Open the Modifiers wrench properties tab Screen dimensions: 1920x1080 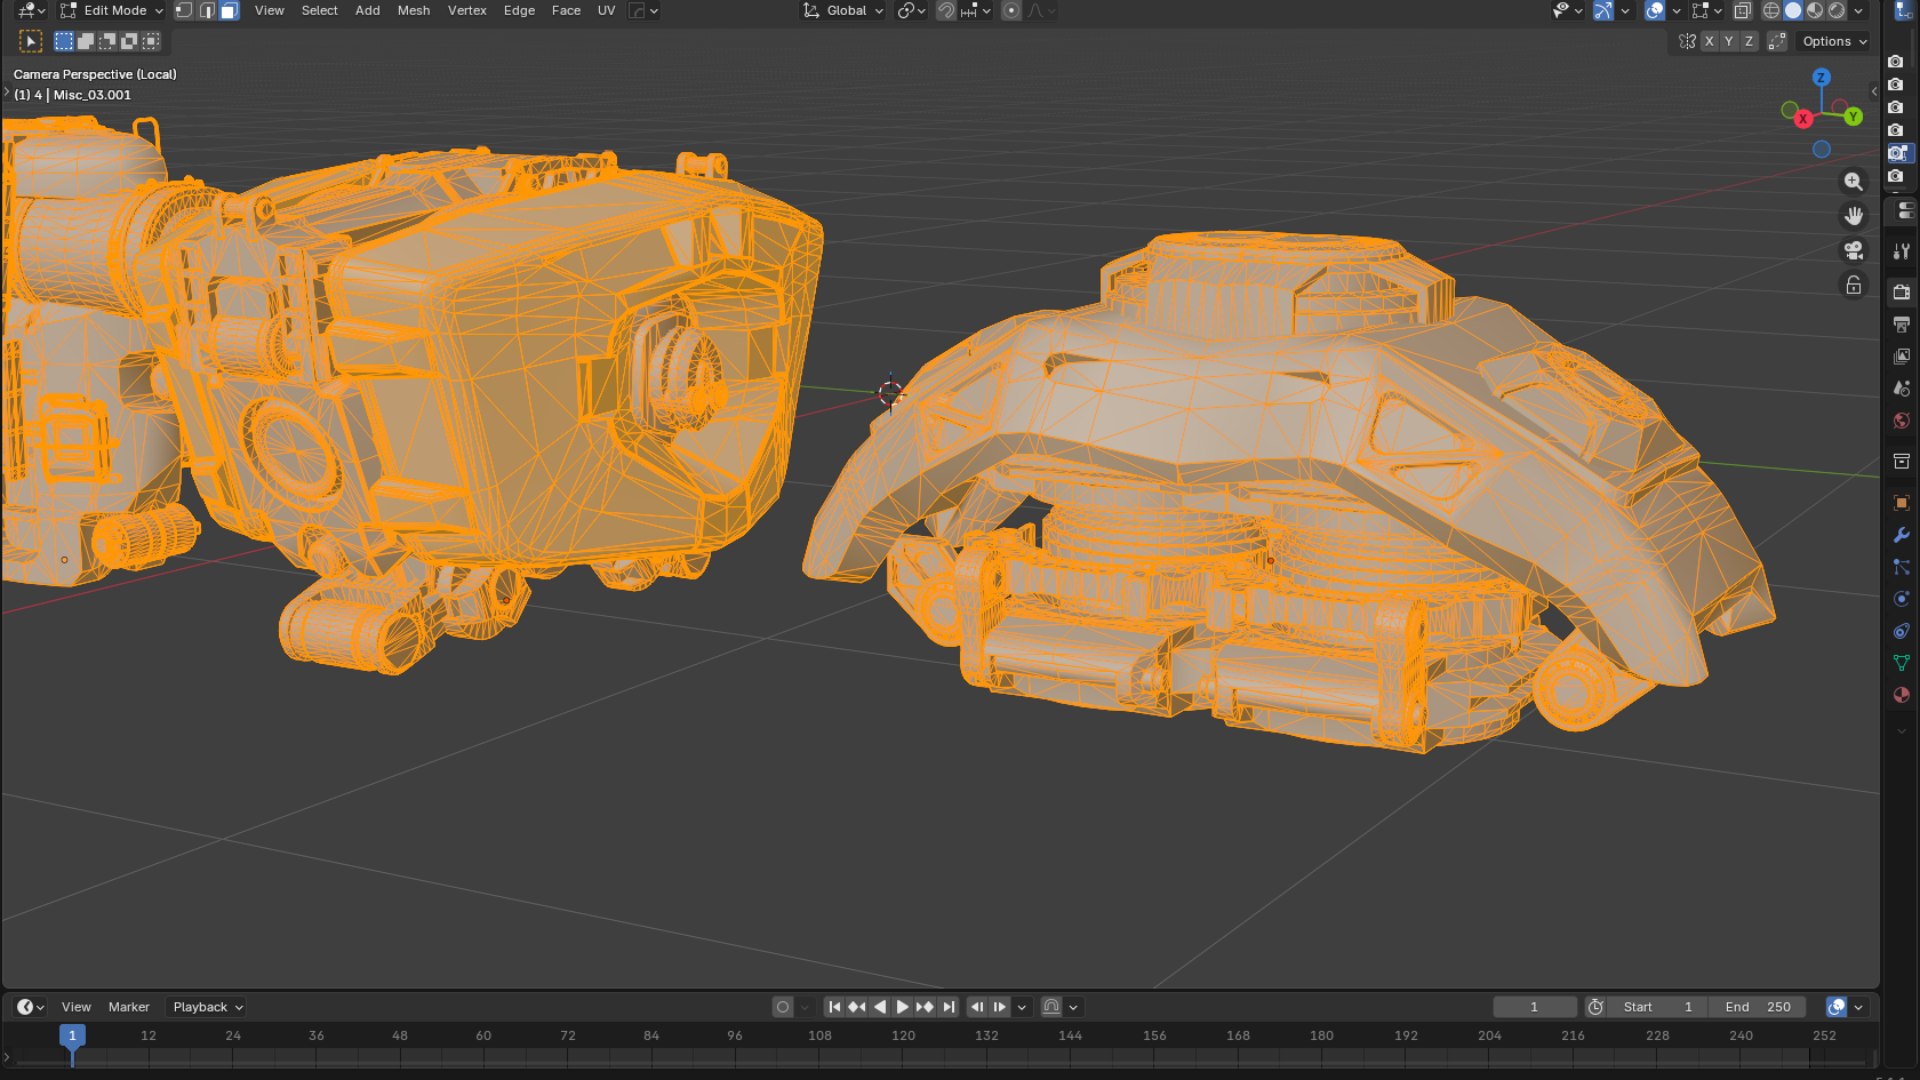1901,535
